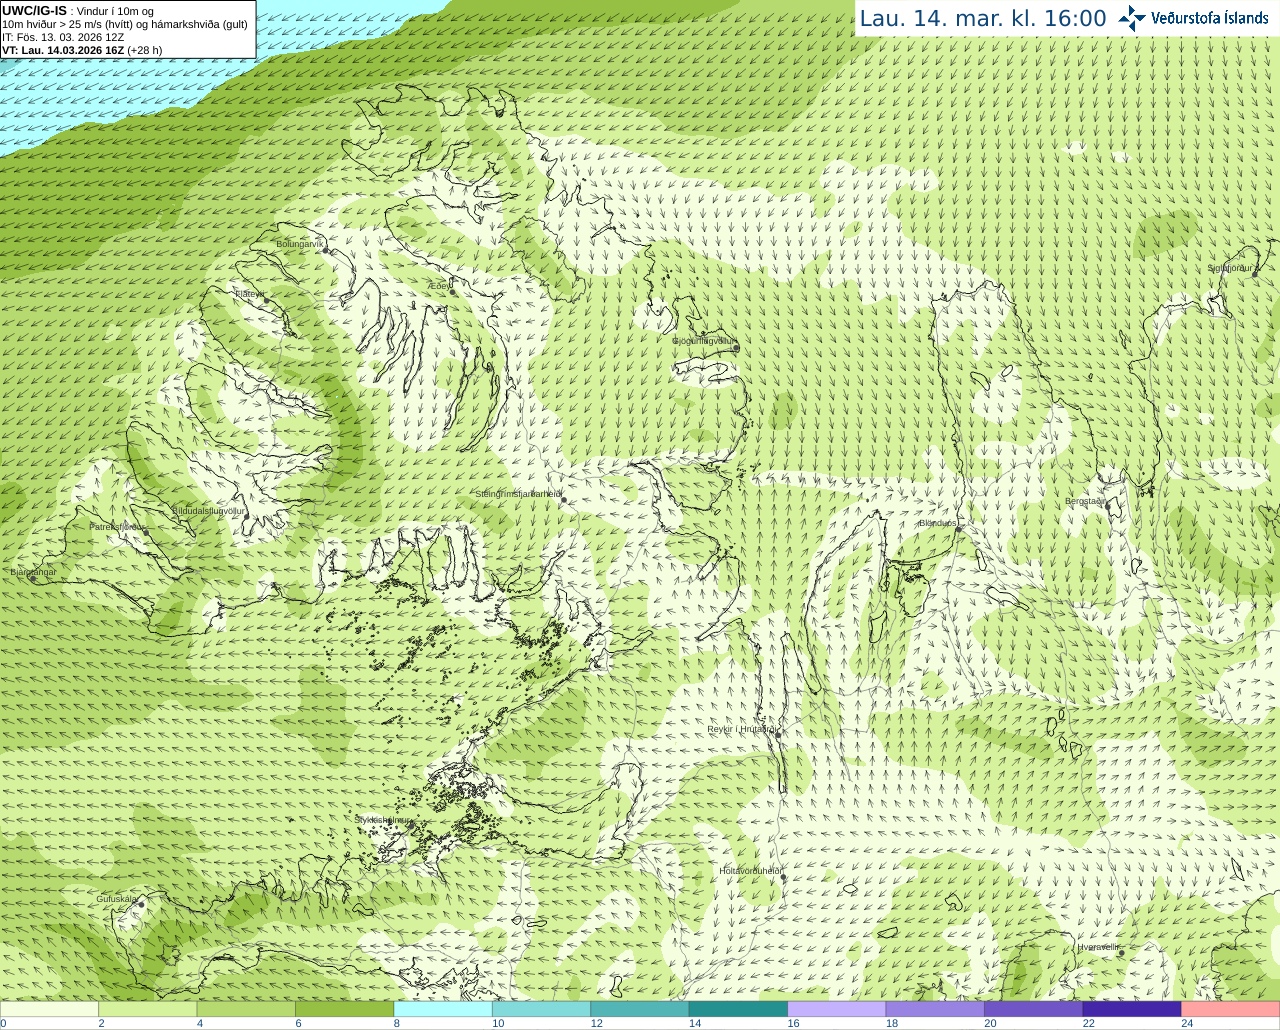The image size is (1280, 1030).
Task: Click the legend scale number 16
Action: [794, 1023]
